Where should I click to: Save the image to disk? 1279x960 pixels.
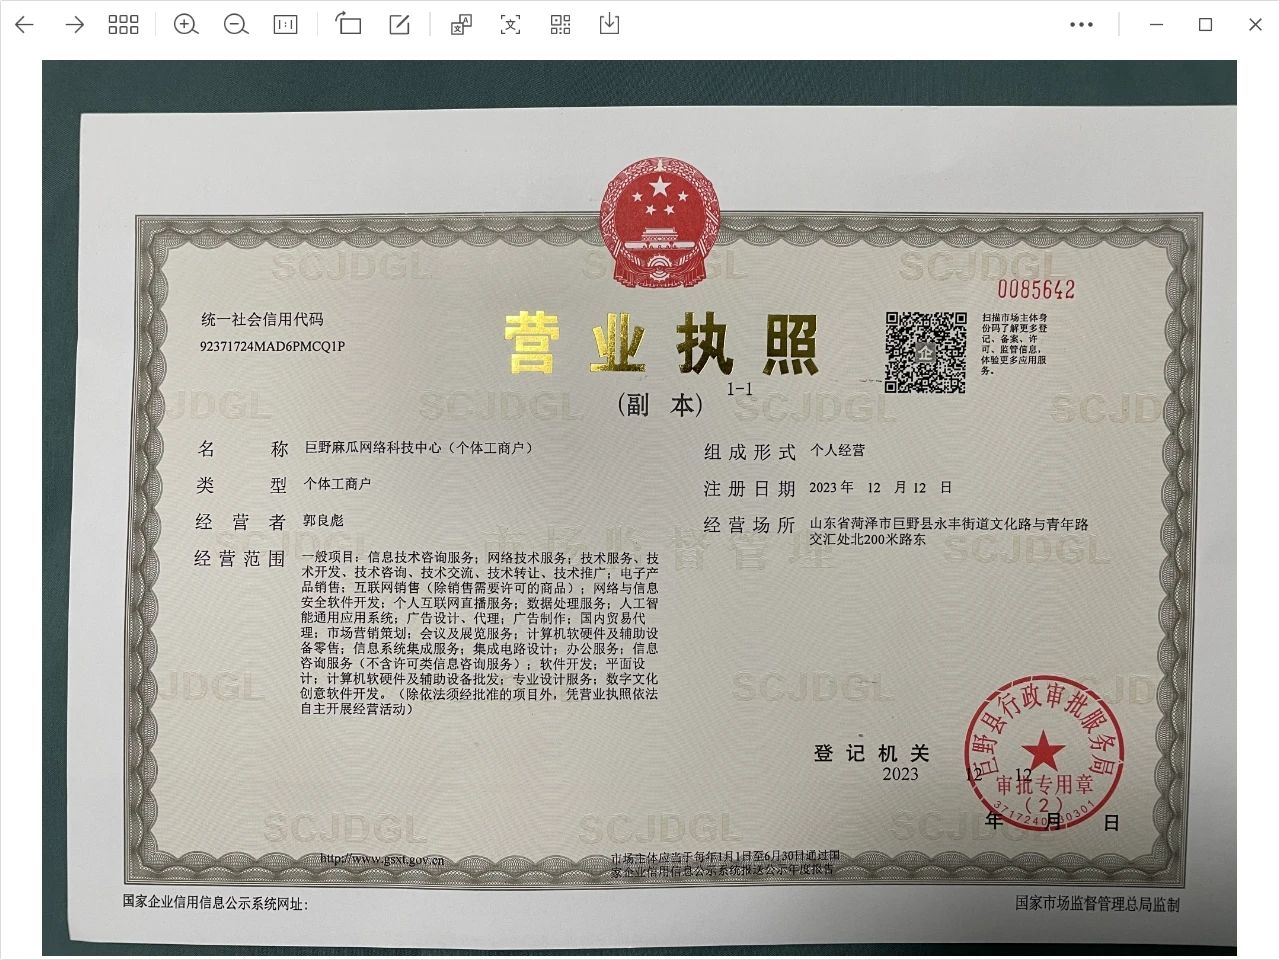[609, 25]
